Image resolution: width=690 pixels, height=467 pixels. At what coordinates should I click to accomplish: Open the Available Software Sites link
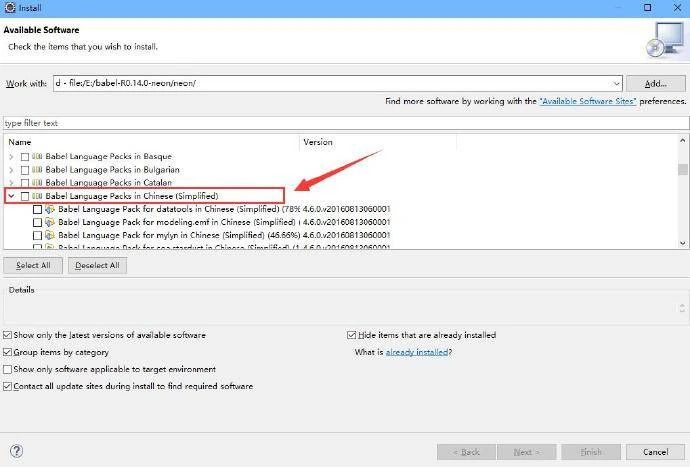point(588,101)
